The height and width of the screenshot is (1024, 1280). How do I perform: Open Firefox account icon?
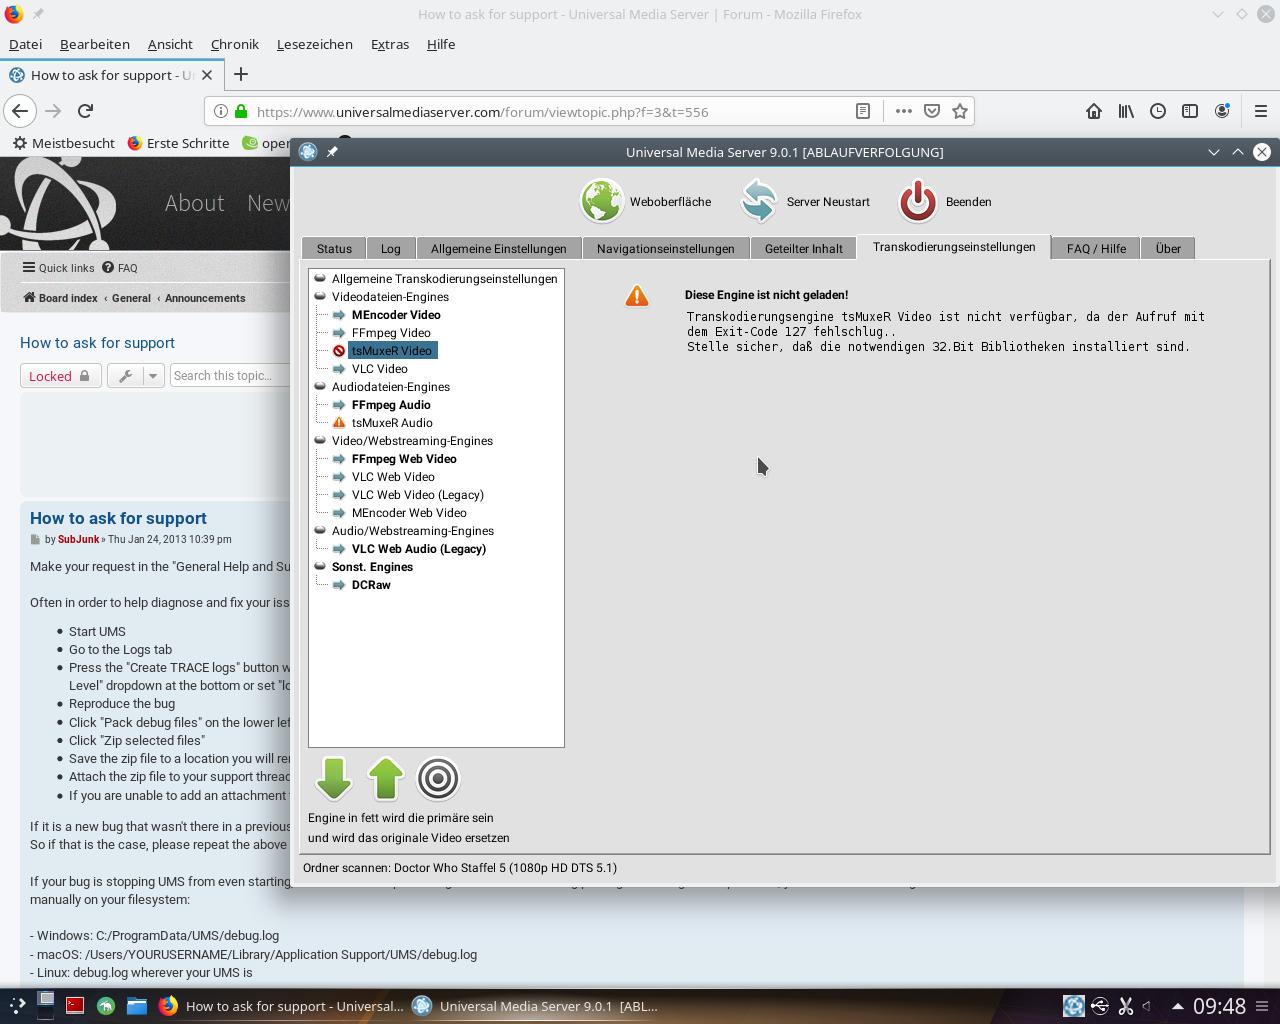click(1222, 111)
